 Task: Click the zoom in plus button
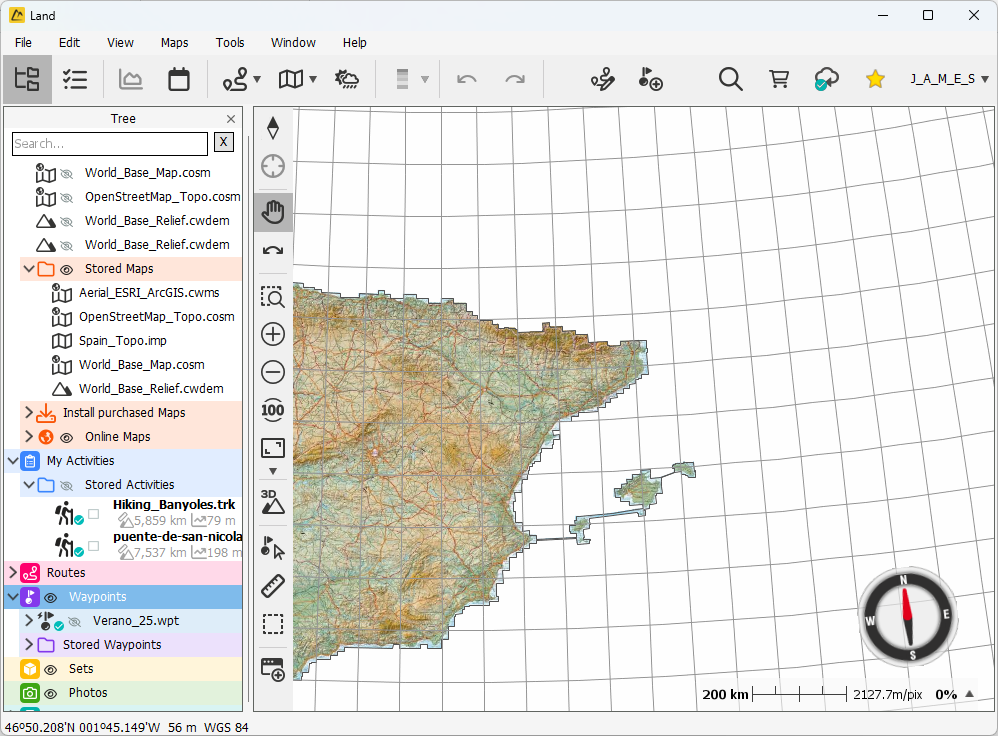pos(273,334)
